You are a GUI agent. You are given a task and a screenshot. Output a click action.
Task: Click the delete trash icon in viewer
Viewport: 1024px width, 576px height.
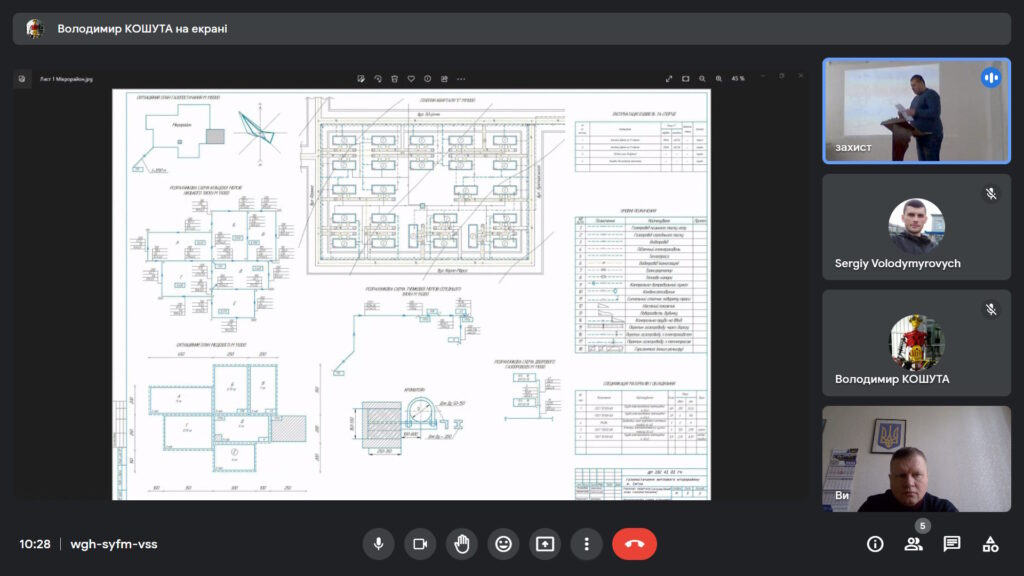tap(394, 78)
